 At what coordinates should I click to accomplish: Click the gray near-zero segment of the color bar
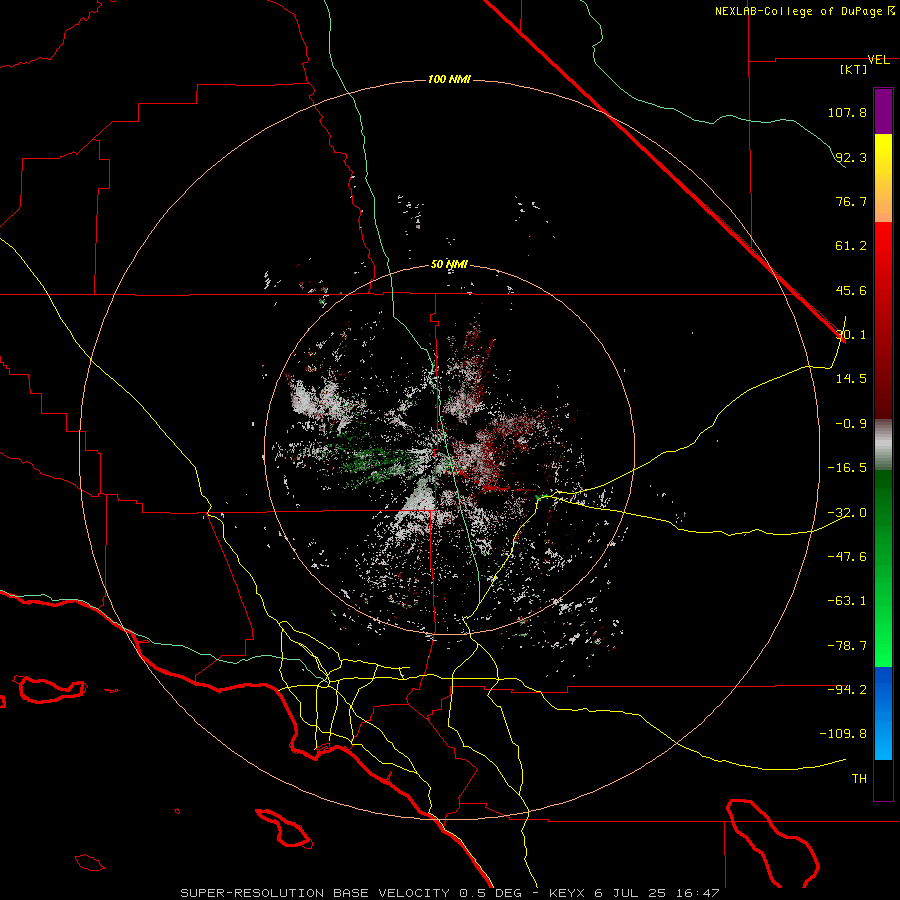(x=883, y=444)
